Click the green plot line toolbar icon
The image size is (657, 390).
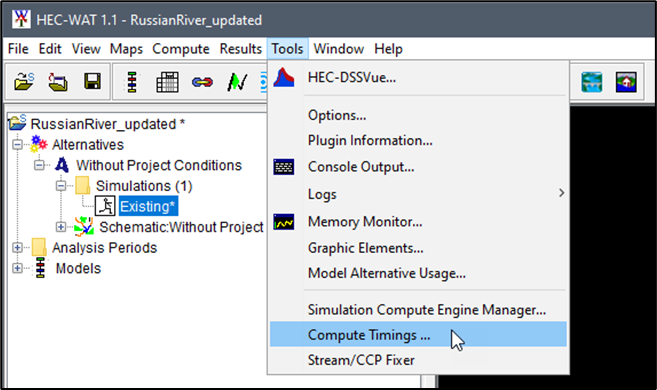click(237, 82)
